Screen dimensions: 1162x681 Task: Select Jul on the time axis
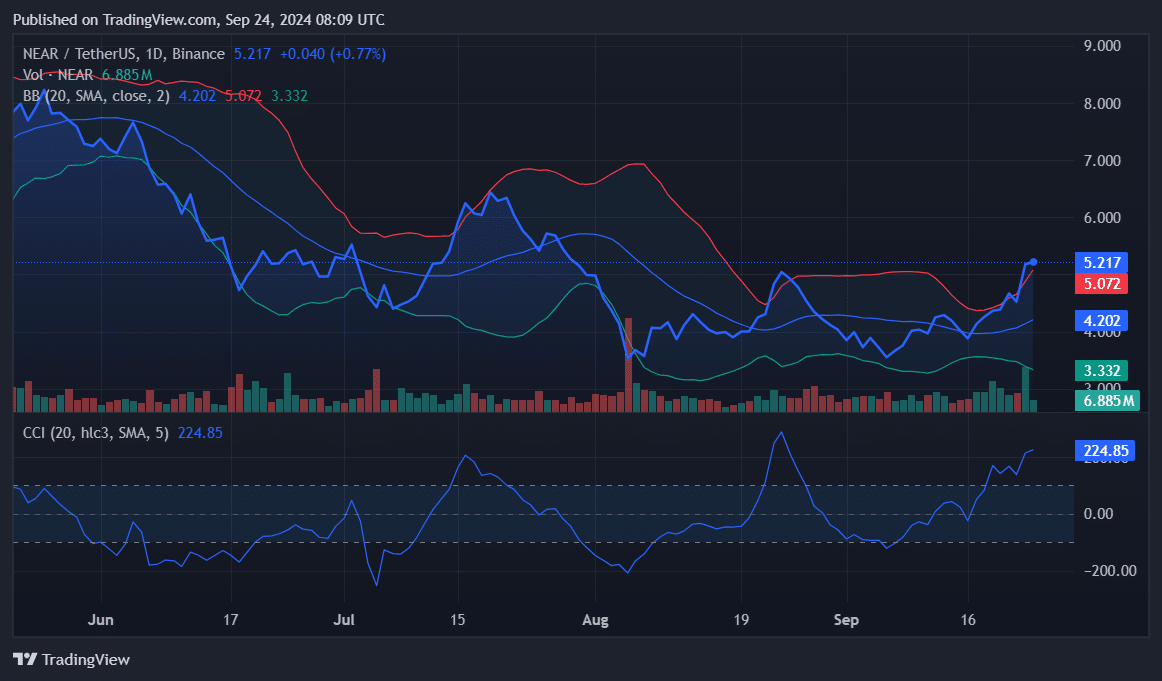(344, 620)
